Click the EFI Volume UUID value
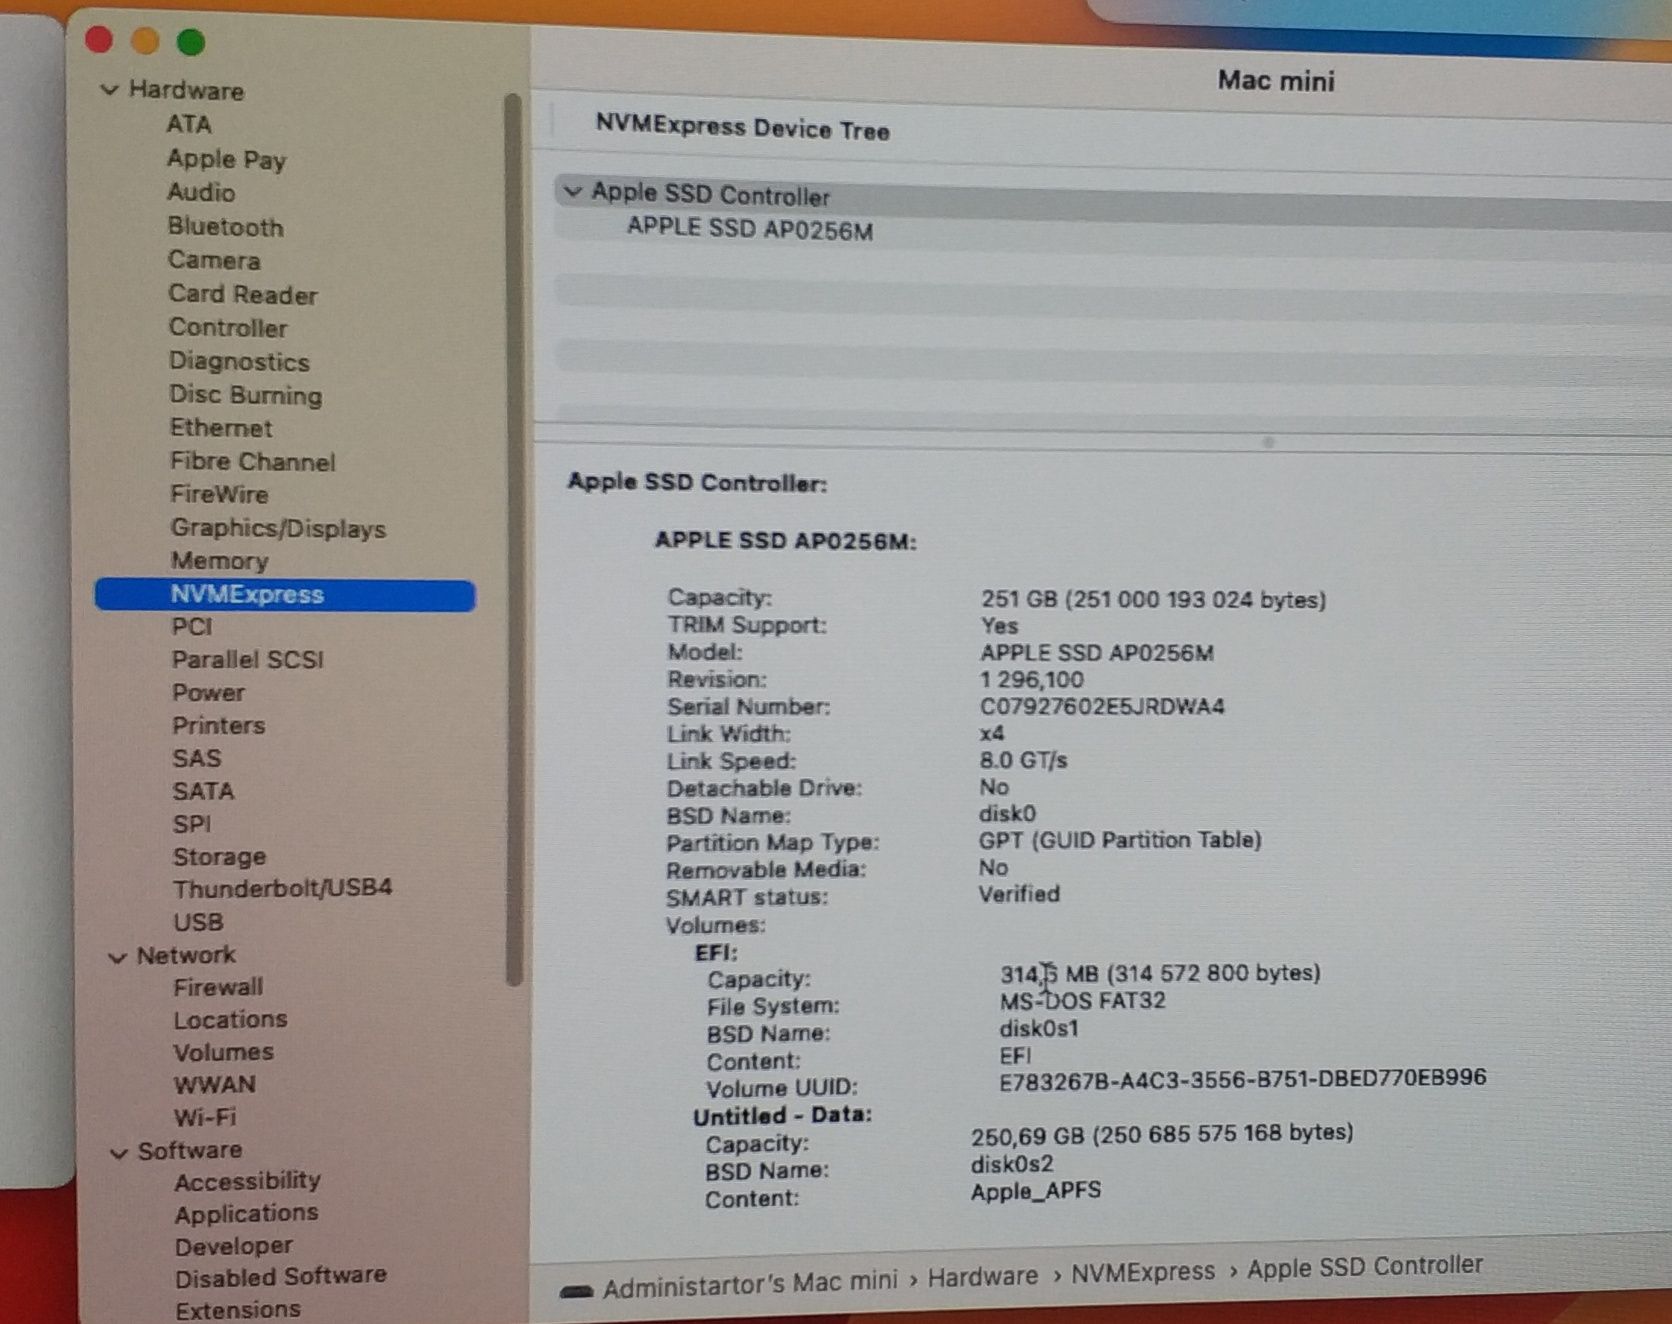Screen dimensions: 1672x1324 click(1242, 1079)
